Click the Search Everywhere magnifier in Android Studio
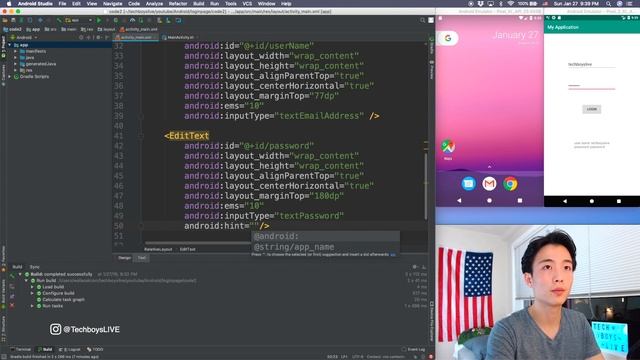640x360 pixels. point(422,20)
